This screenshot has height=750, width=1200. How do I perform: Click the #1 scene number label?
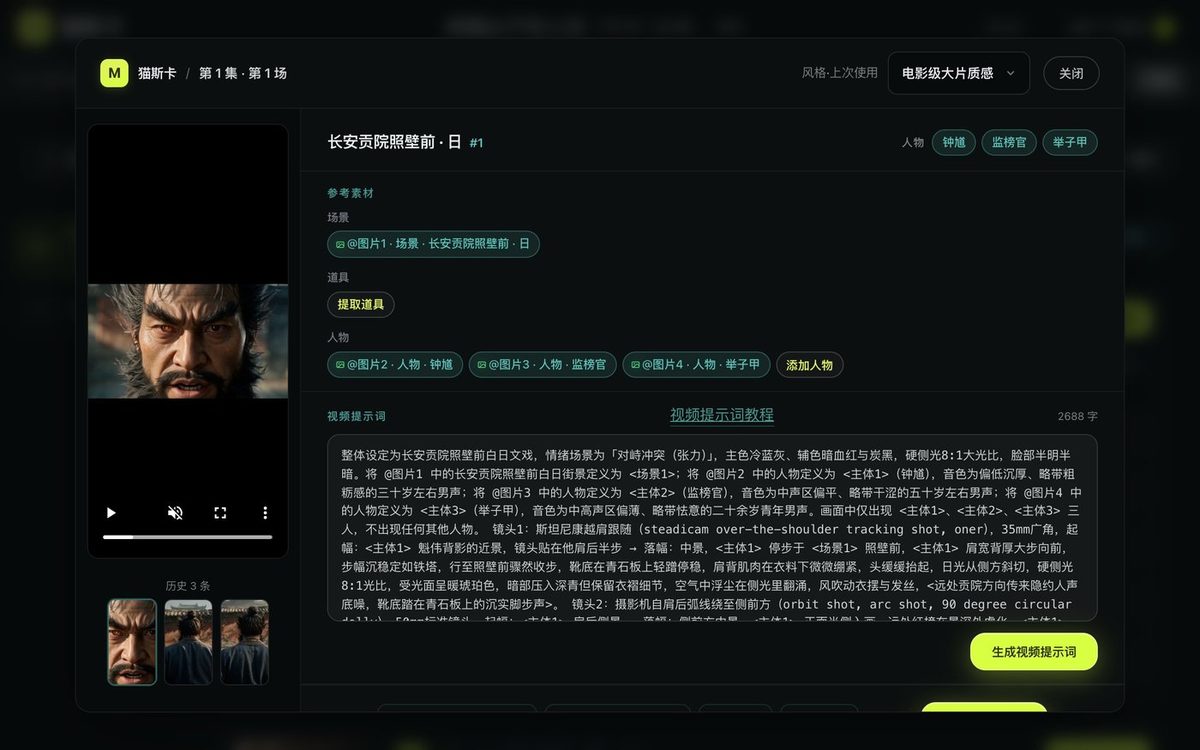click(477, 143)
